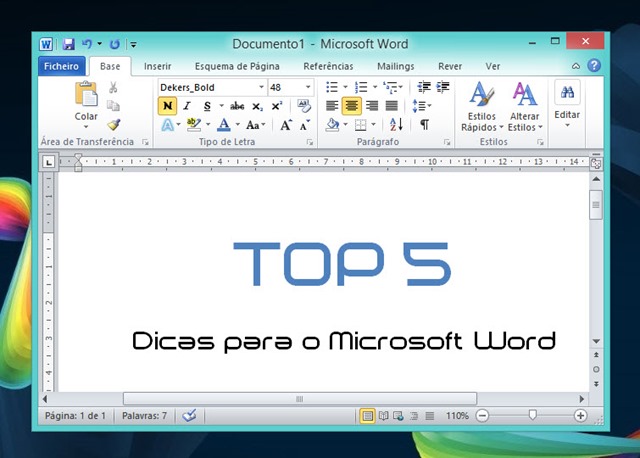Click Página: 1 de 1 status
Image resolution: width=640 pixels, height=458 pixels.
point(75,416)
